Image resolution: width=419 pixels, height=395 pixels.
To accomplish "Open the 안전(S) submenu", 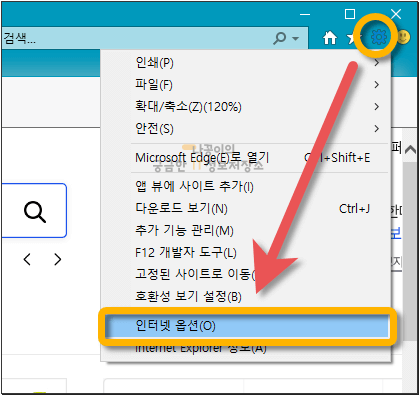I will click(246, 129).
